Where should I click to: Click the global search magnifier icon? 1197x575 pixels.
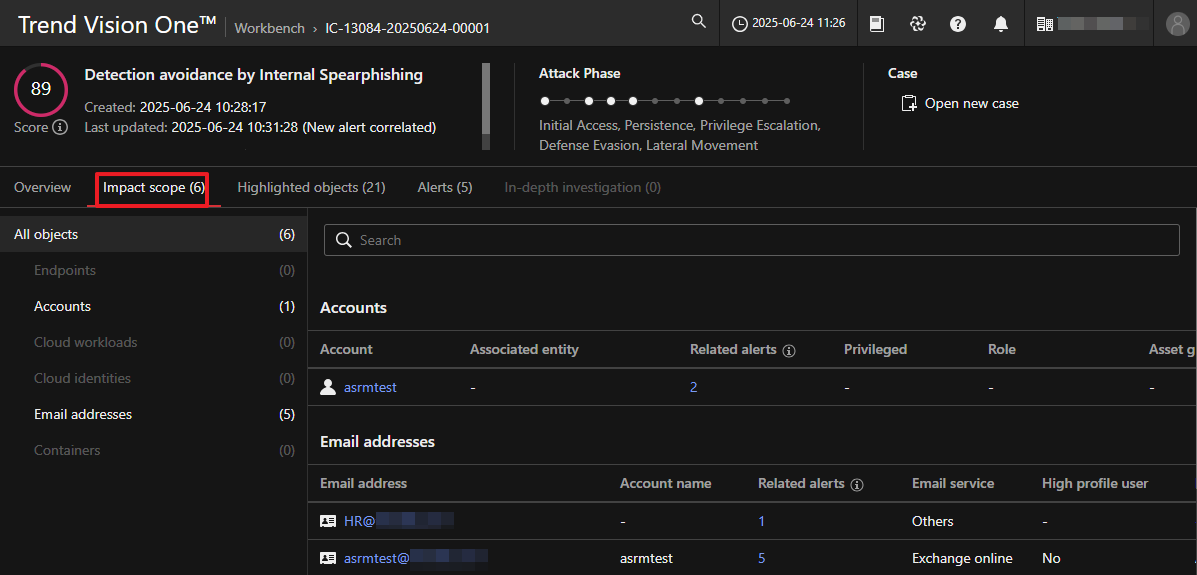(699, 22)
